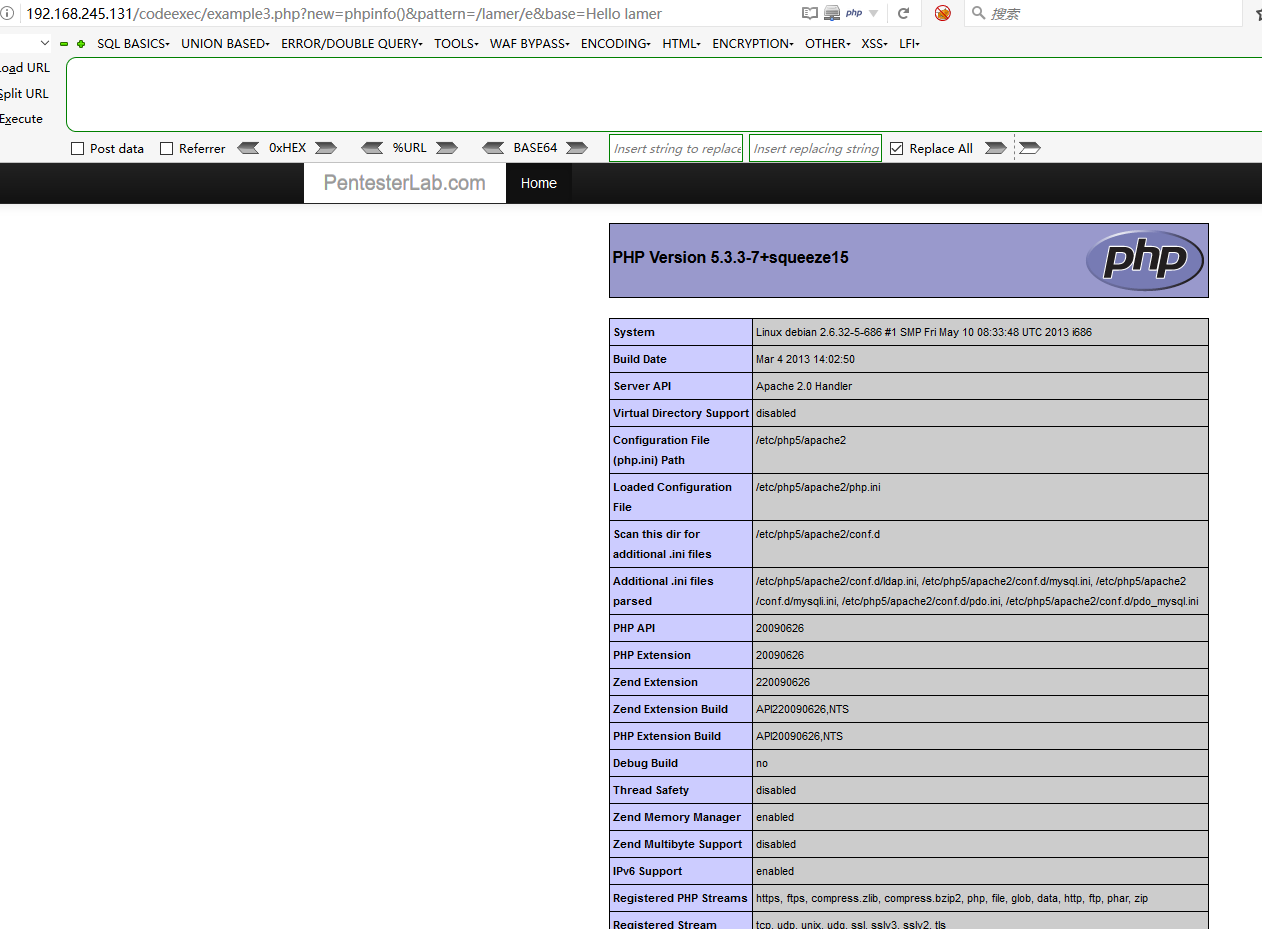Enable the Referrer checkbox
The height and width of the screenshot is (929, 1262).
(x=167, y=149)
